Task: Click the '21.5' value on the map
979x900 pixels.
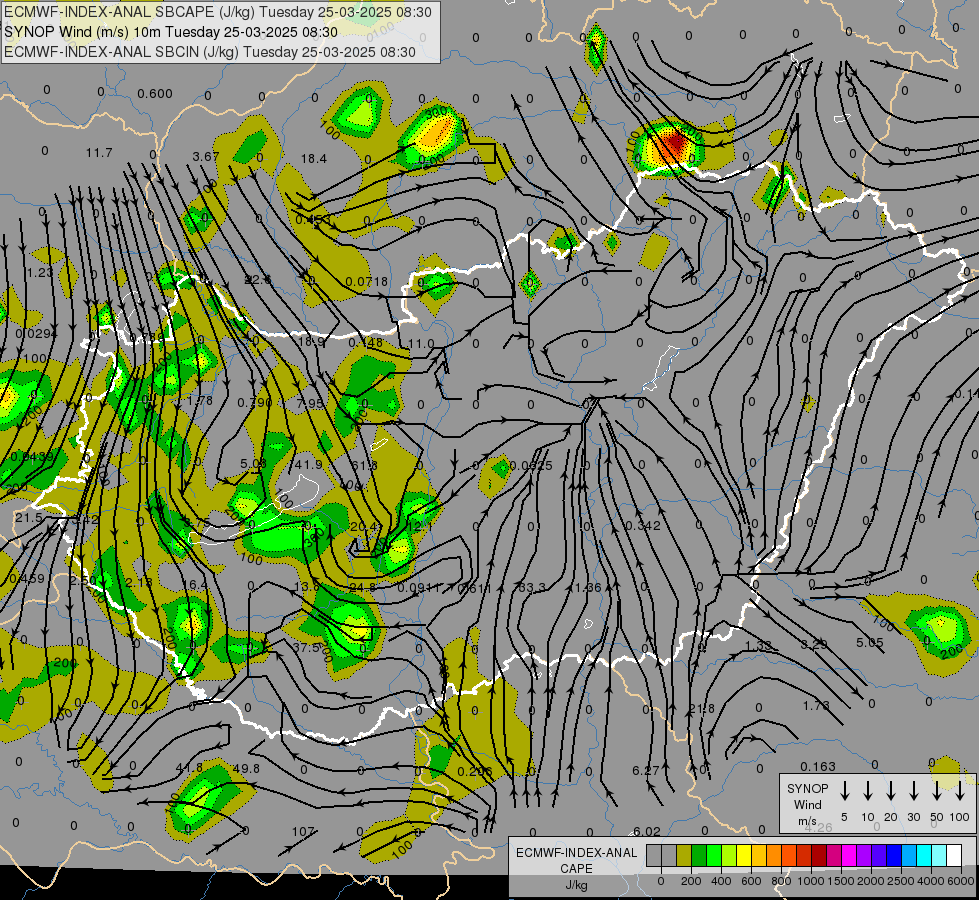Action: point(28,518)
